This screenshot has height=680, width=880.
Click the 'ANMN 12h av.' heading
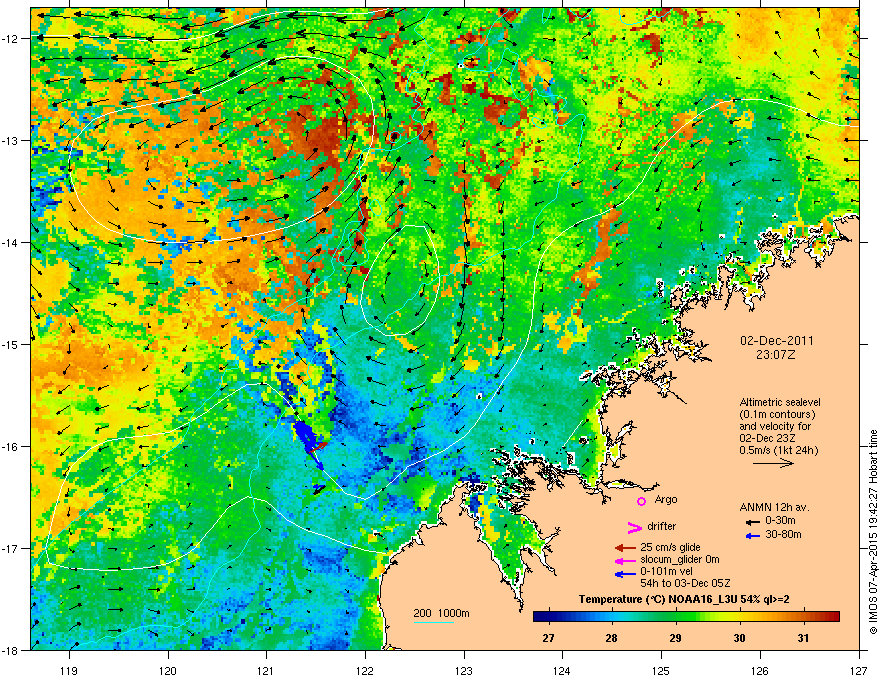pyautogui.click(x=774, y=508)
